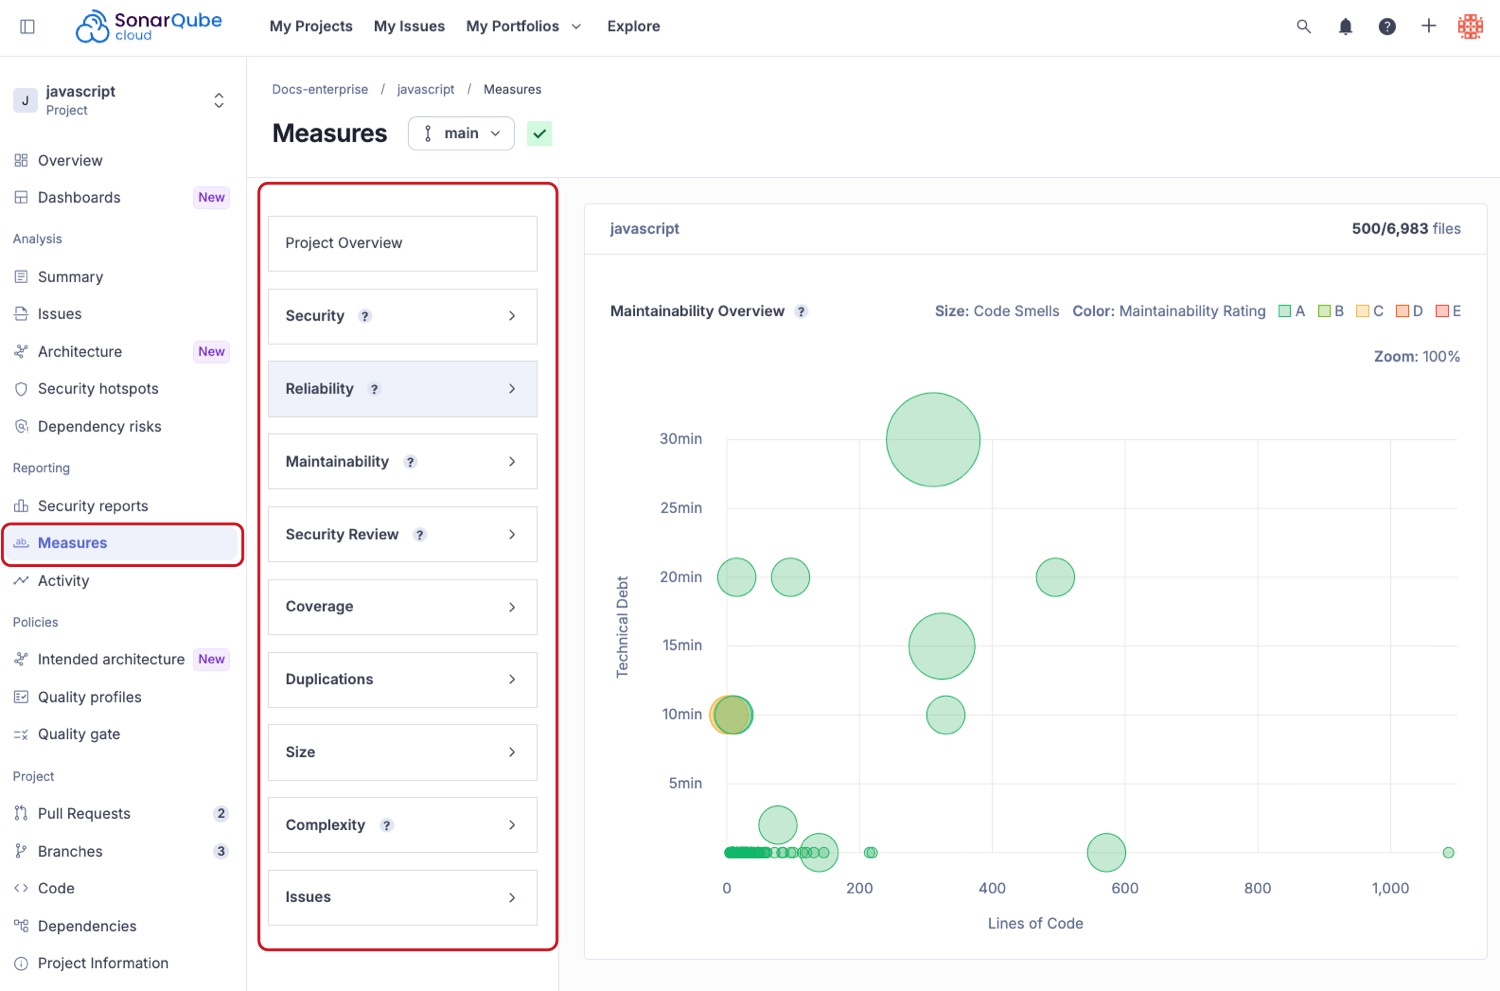This screenshot has width=1500, height=991.
Task: Click the search magnifier icon
Action: click(1303, 27)
